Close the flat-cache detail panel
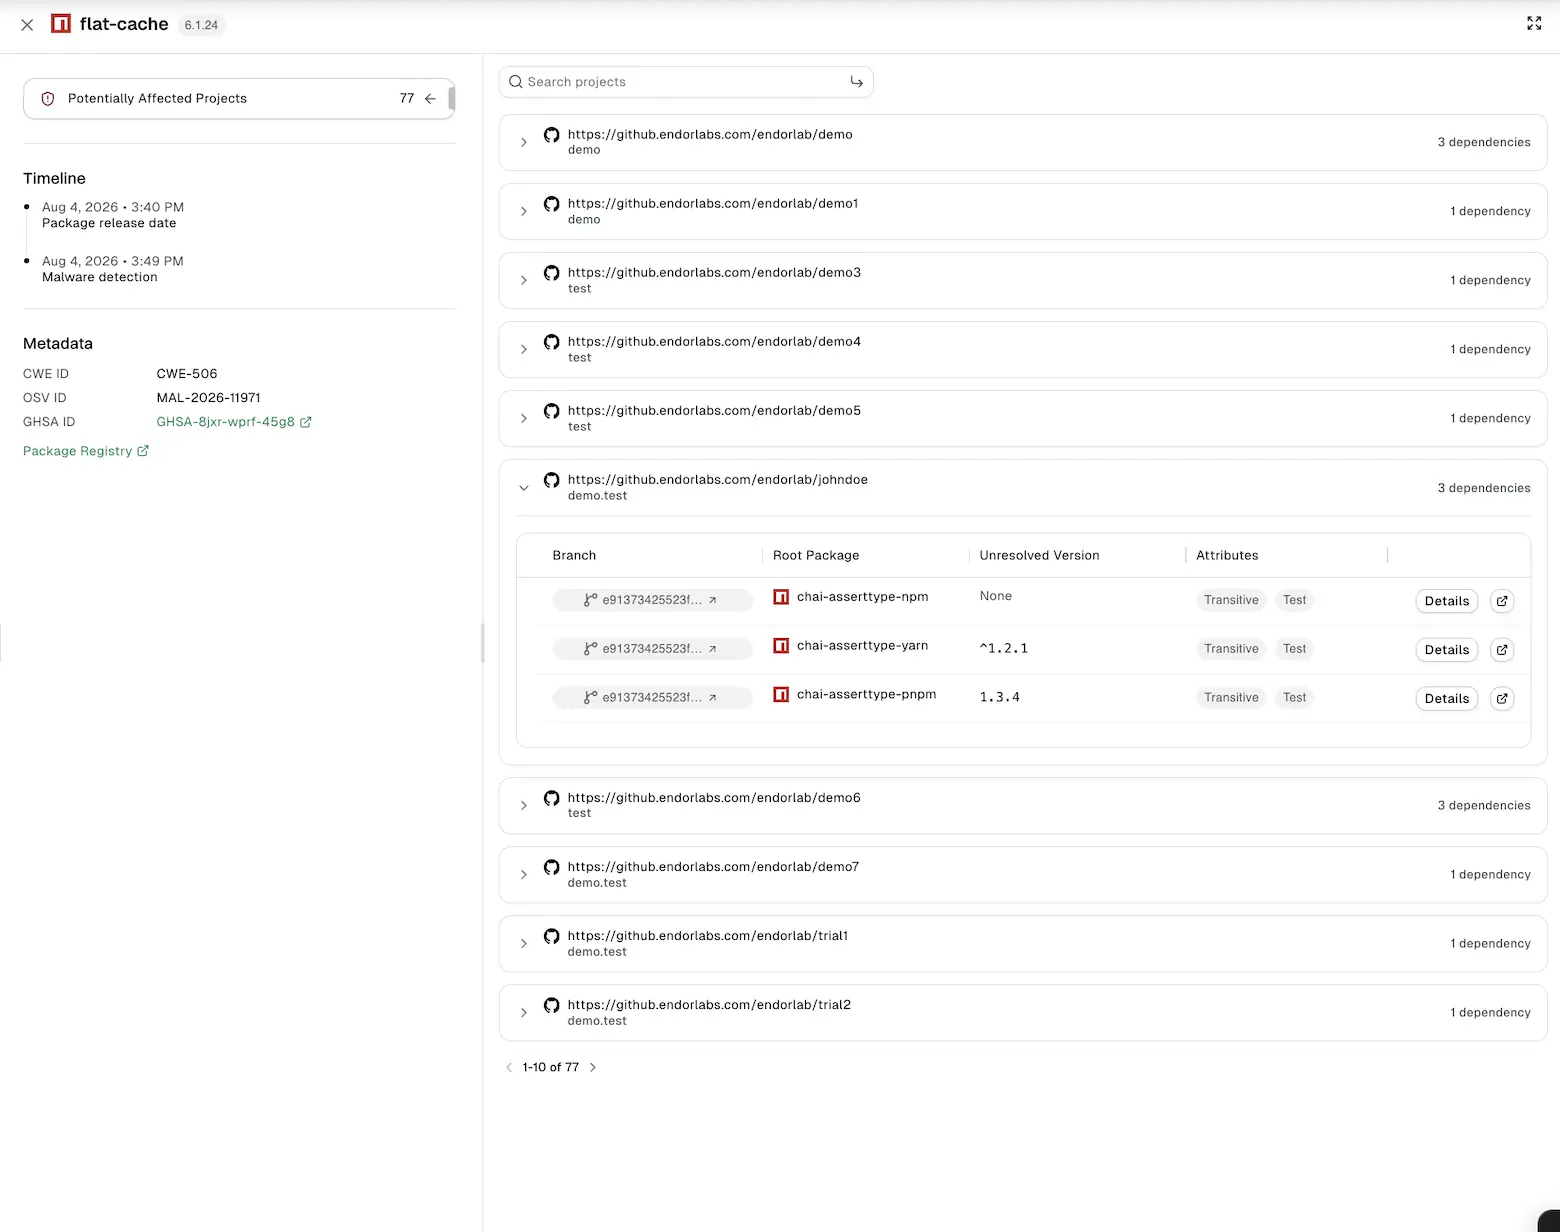The width and height of the screenshot is (1560, 1232). pyautogui.click(x=27, y=25)
